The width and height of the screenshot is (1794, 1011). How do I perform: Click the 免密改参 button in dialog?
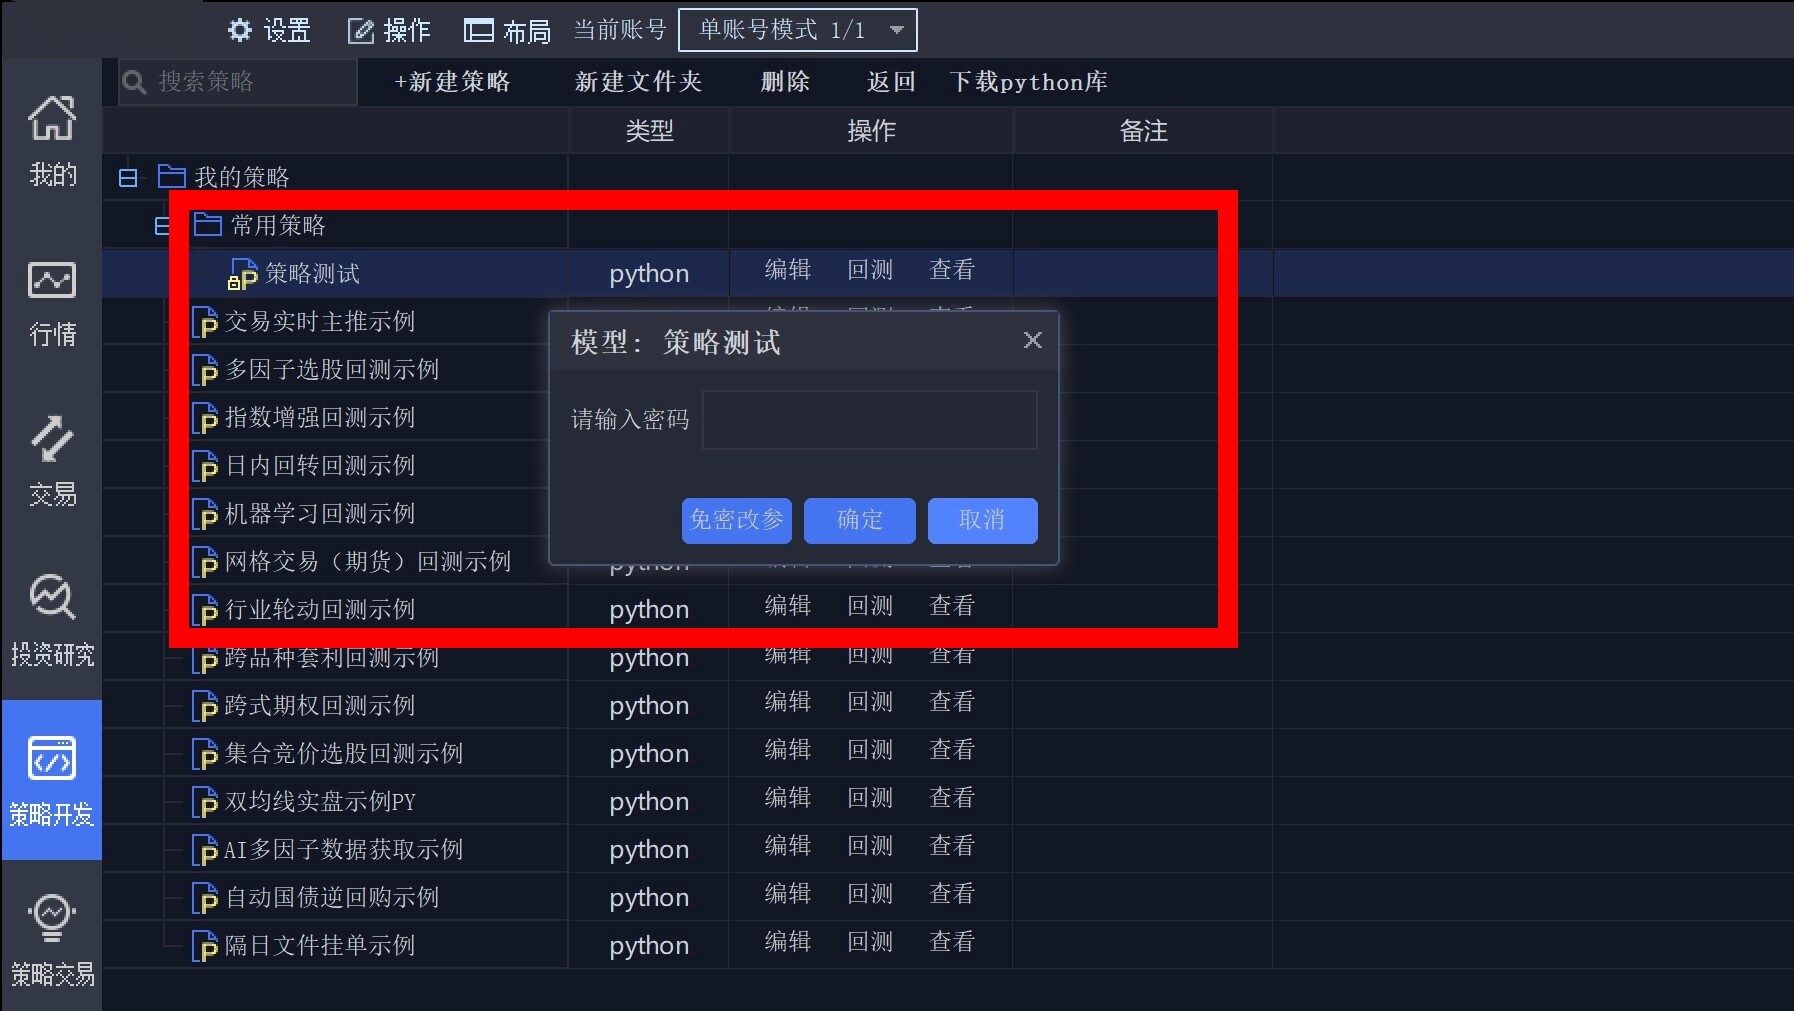736,520
